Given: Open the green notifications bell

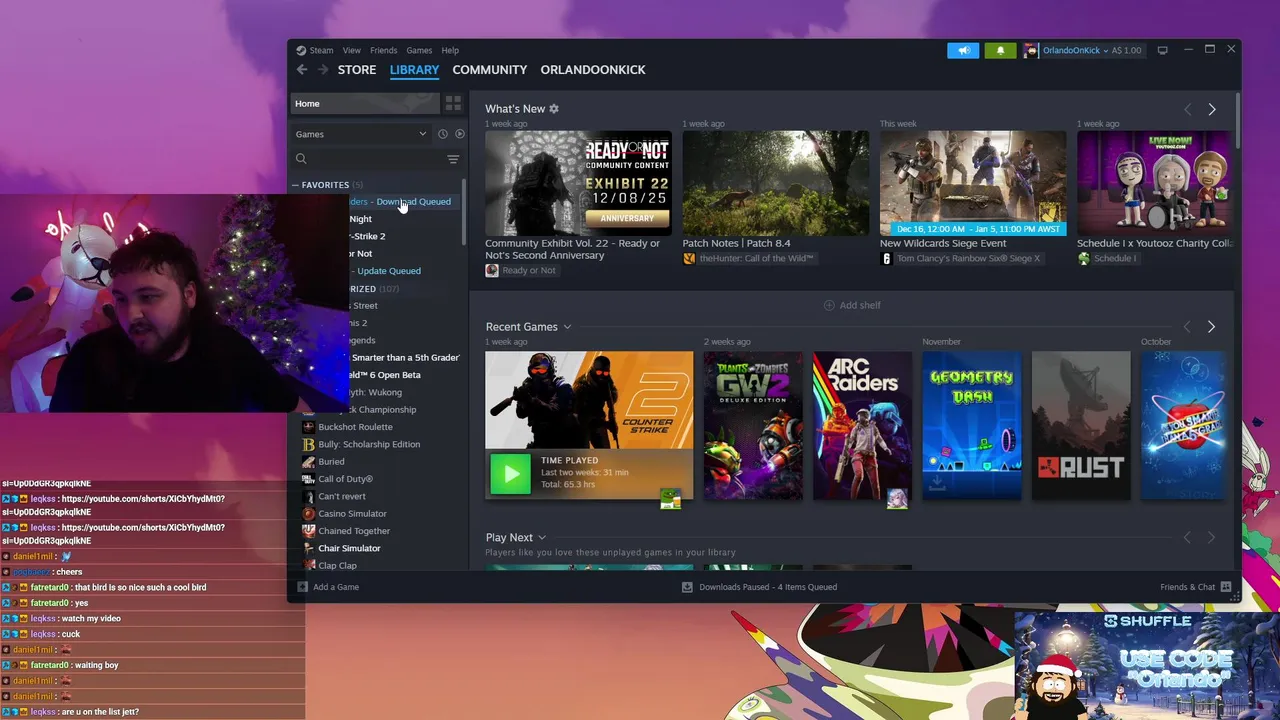Looking at the screenshot, I should pyautogui.click(x=1000, y=50).
